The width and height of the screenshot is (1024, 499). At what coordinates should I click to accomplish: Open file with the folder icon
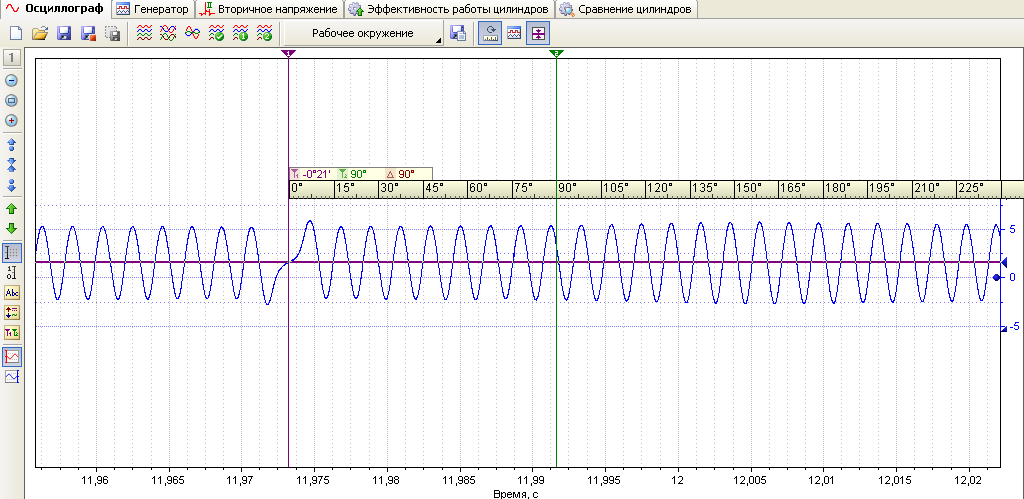coord(40,33)
